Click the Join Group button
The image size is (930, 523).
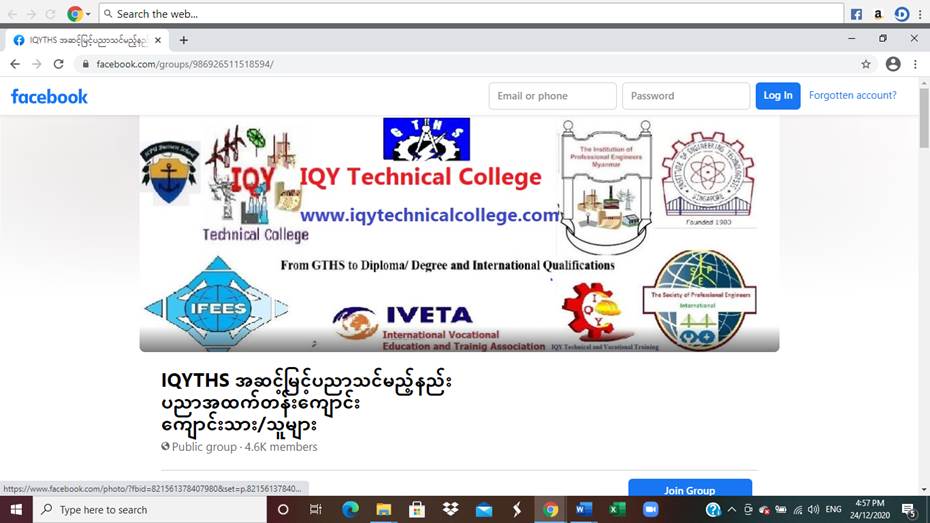pos(690,489)
